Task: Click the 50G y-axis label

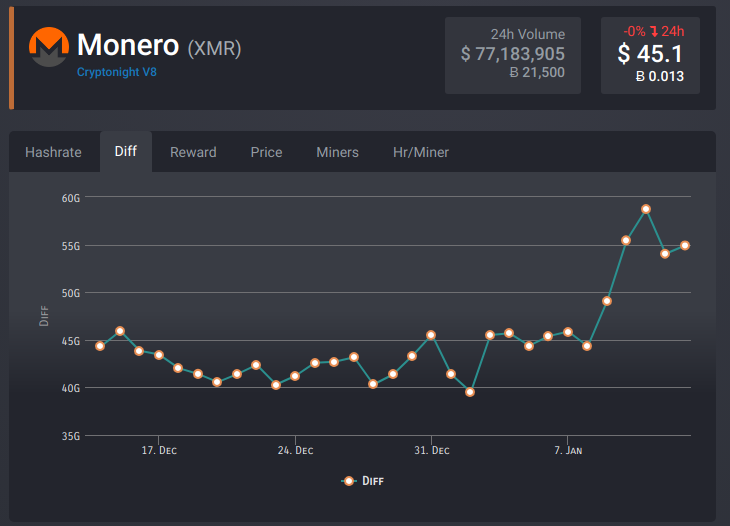Action: pyautogui.click(x=71, y=293)
